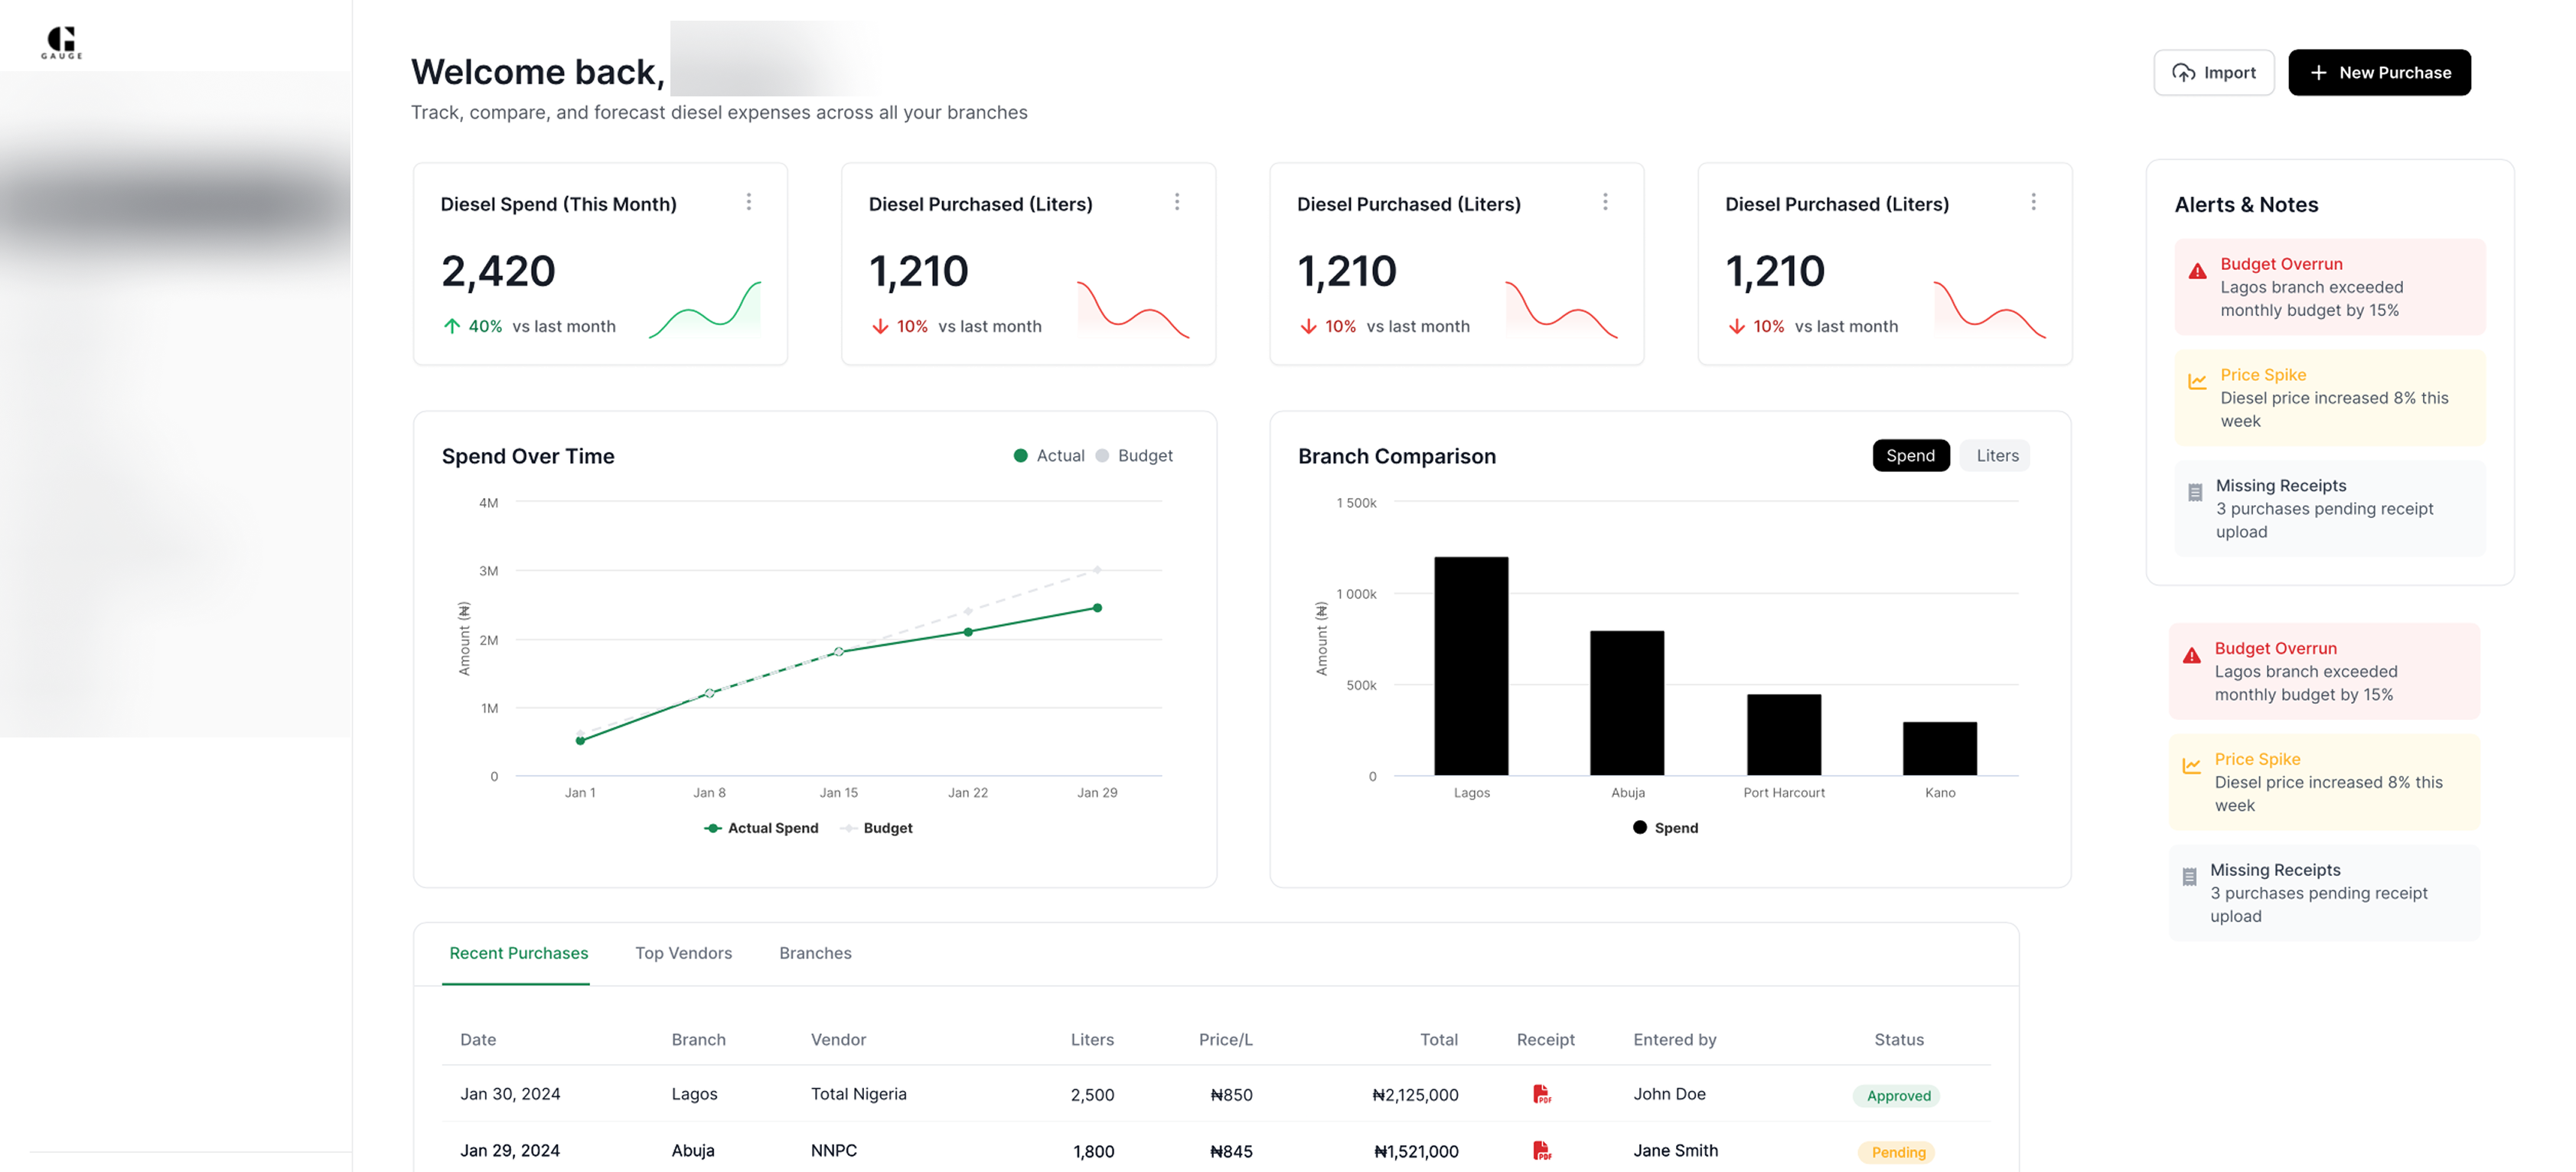Click the chart icon on the lower Price Spike alert
2576x1172 pixels.
pyautogui.click(x=2191, y=764)
